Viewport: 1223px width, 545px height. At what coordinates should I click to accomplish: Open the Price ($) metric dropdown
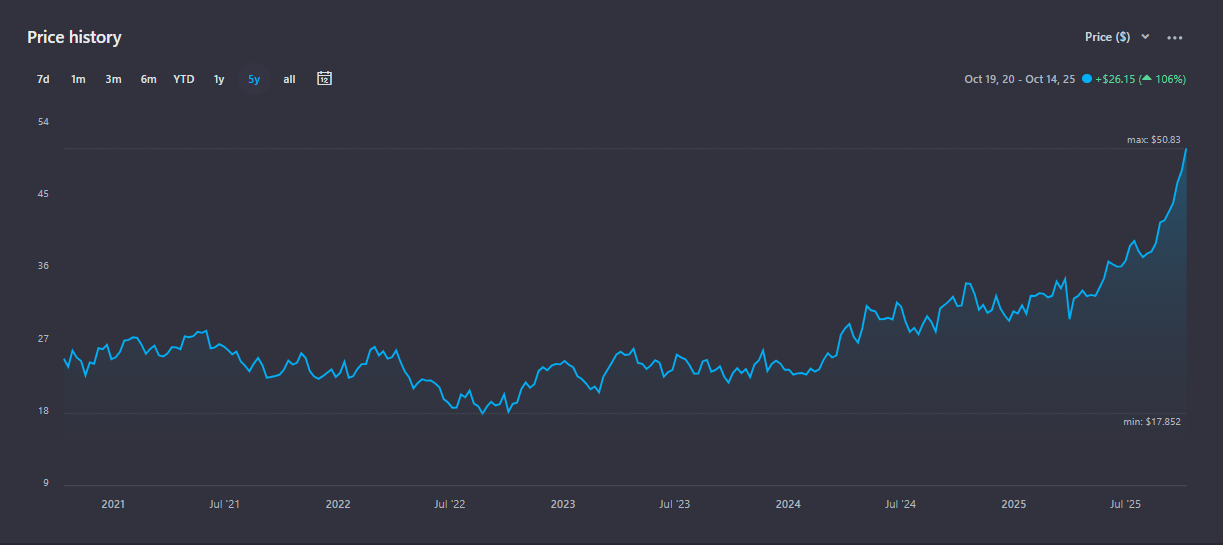(1107, 37)
